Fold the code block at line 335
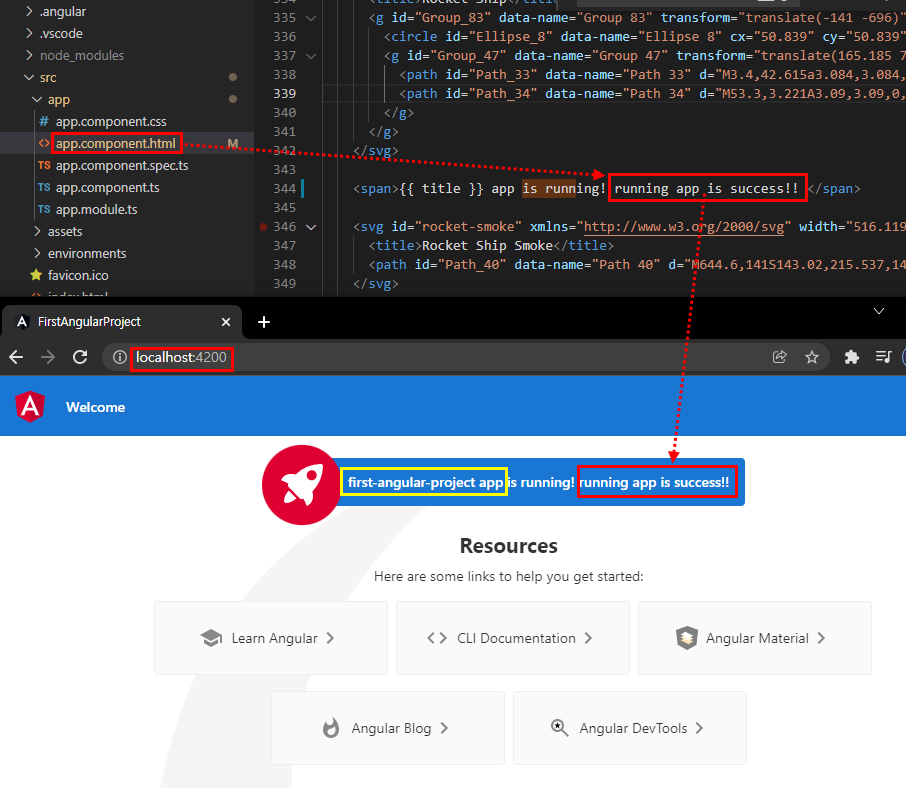The height and width of the screenshot is (788, 906). (x=311, y=18)
